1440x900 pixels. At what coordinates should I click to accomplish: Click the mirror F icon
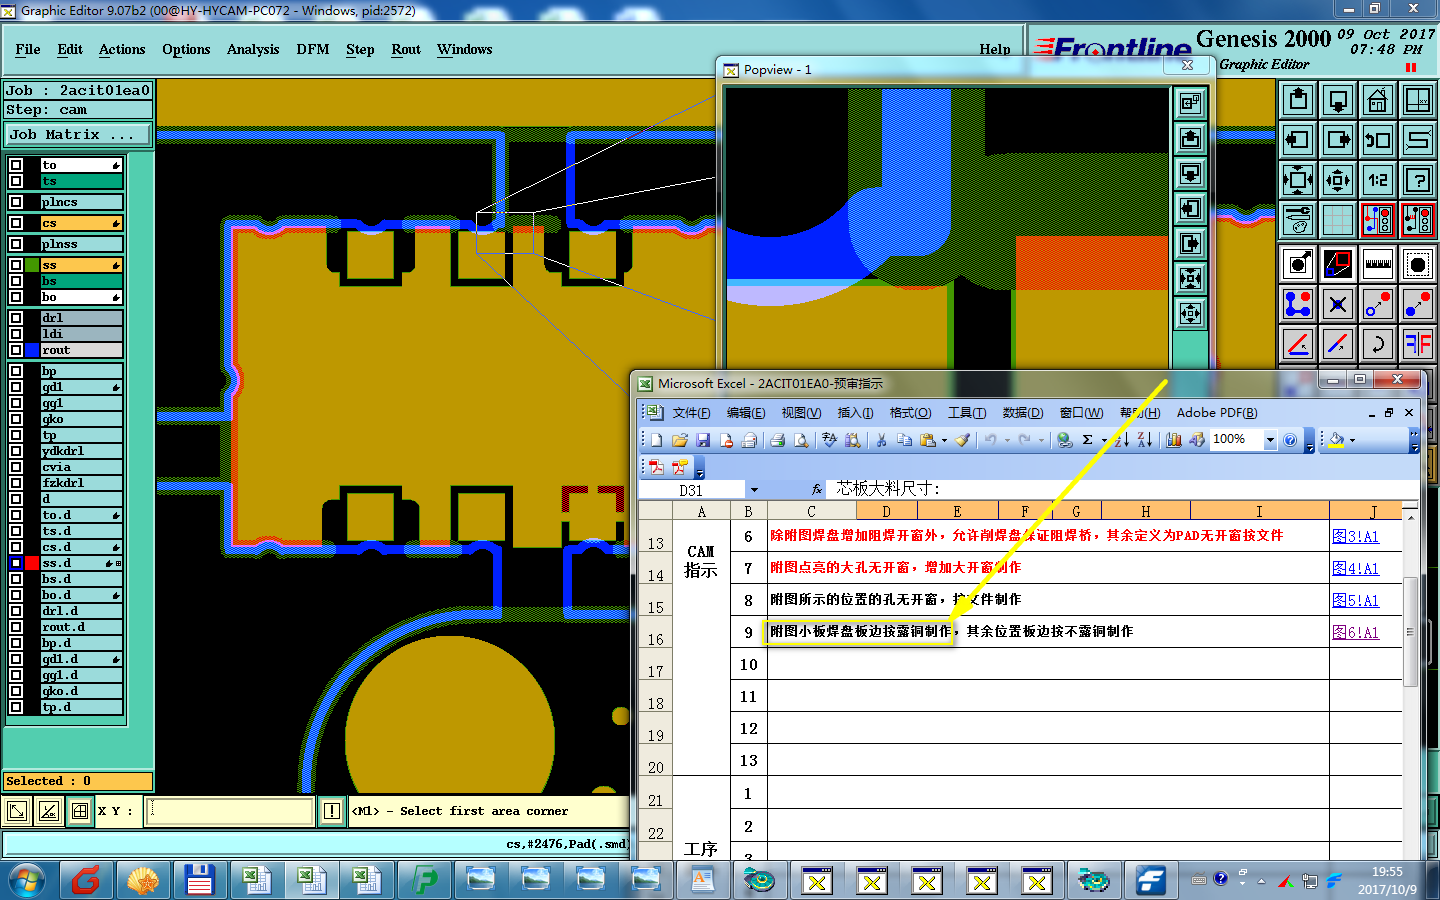(1418, 344)
